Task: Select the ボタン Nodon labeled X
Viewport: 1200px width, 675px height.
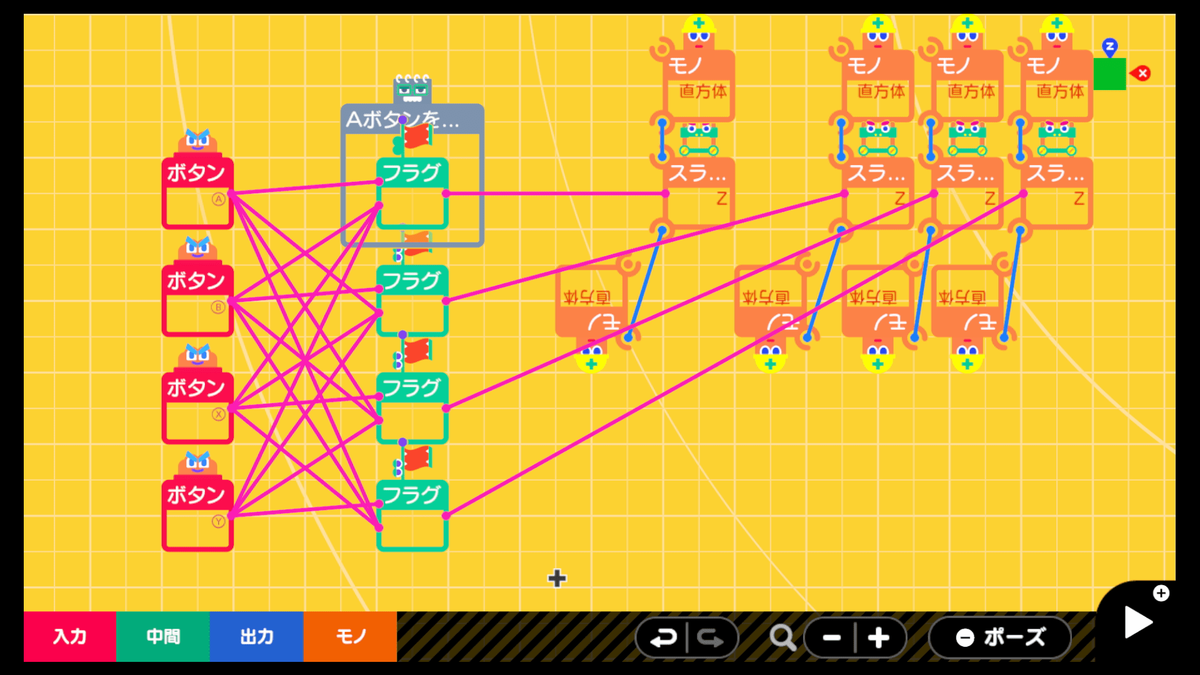Action: click(197, 408)
